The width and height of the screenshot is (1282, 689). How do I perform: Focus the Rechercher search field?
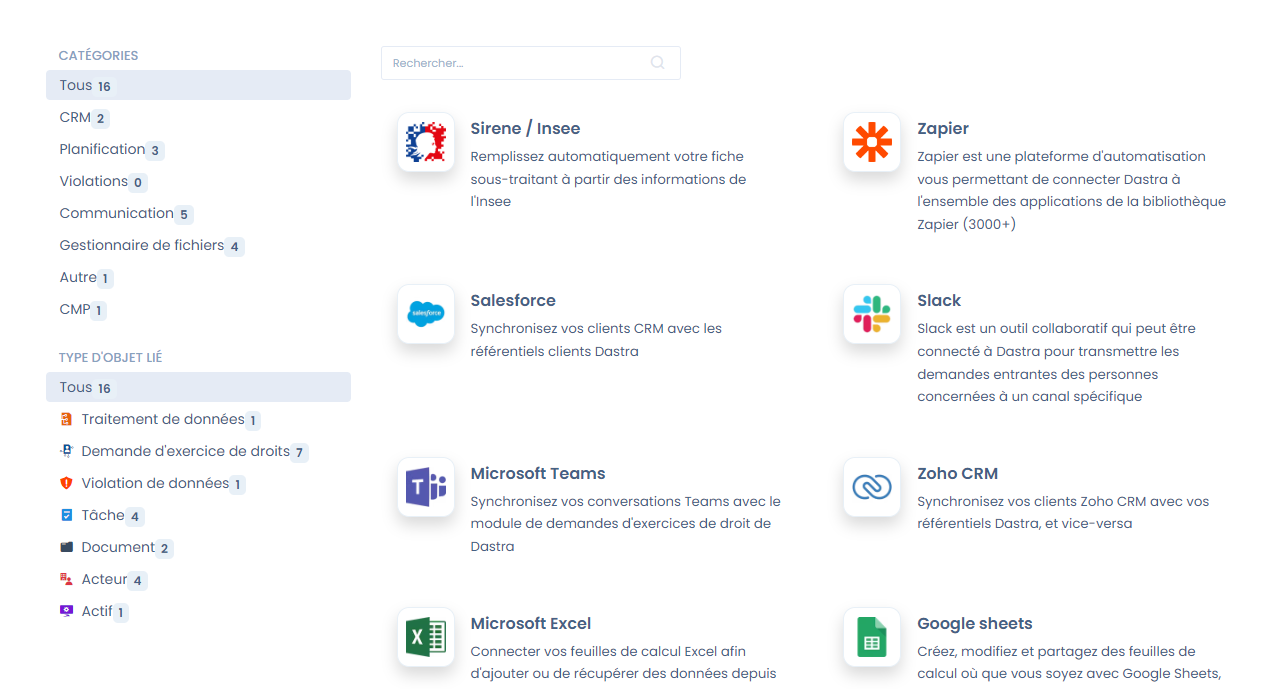click(531, 63)
